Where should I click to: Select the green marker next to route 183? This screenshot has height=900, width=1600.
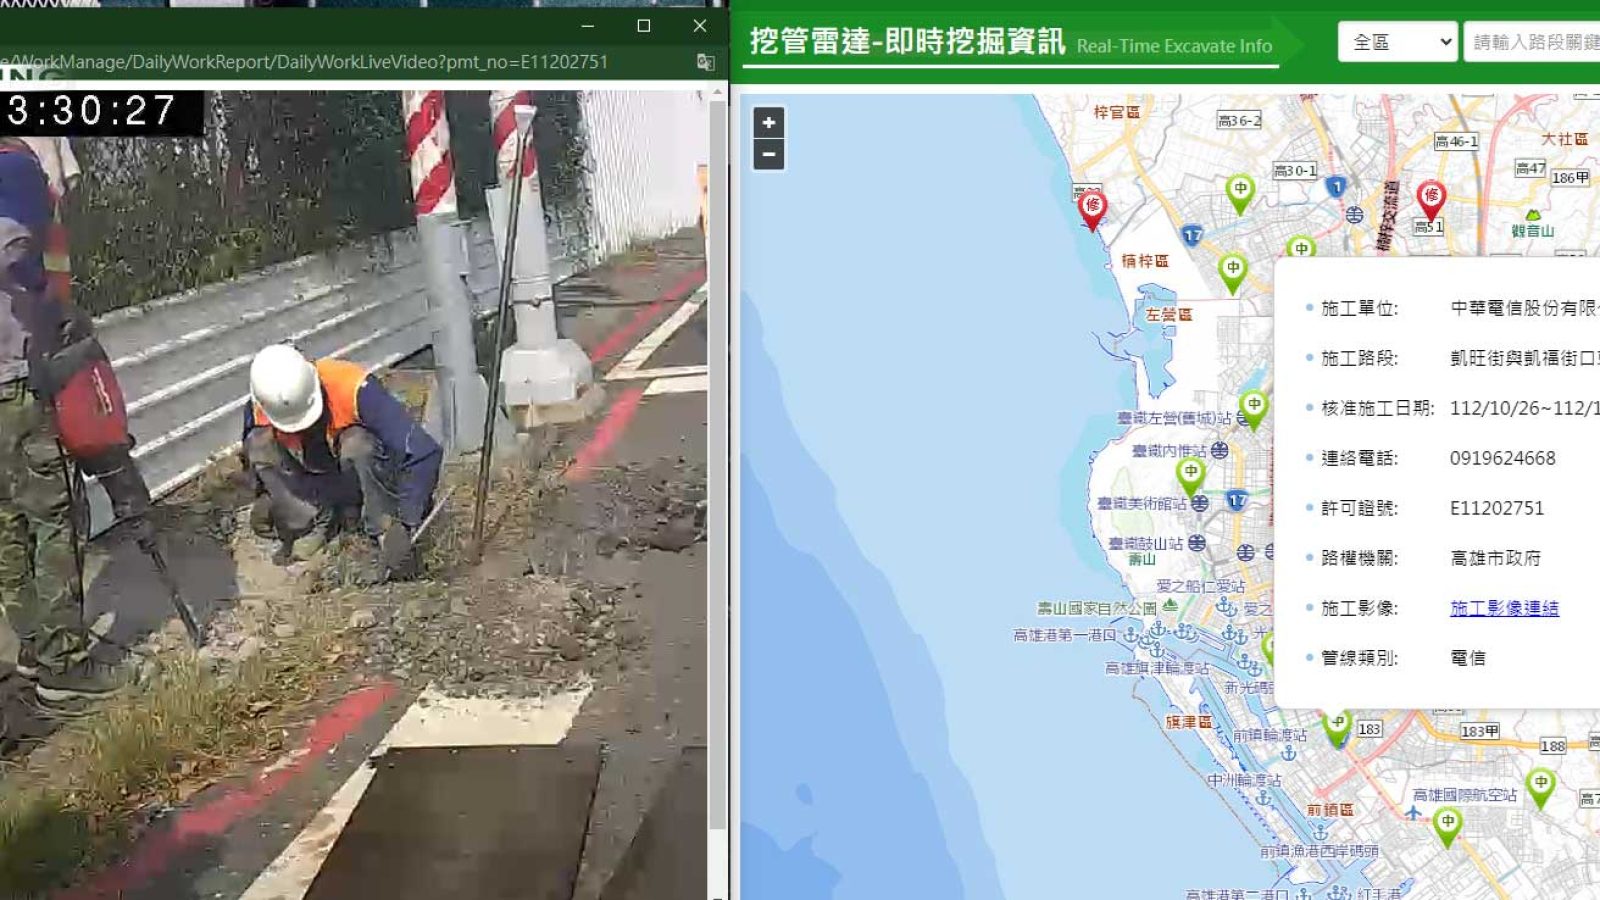pos(1337,726)
